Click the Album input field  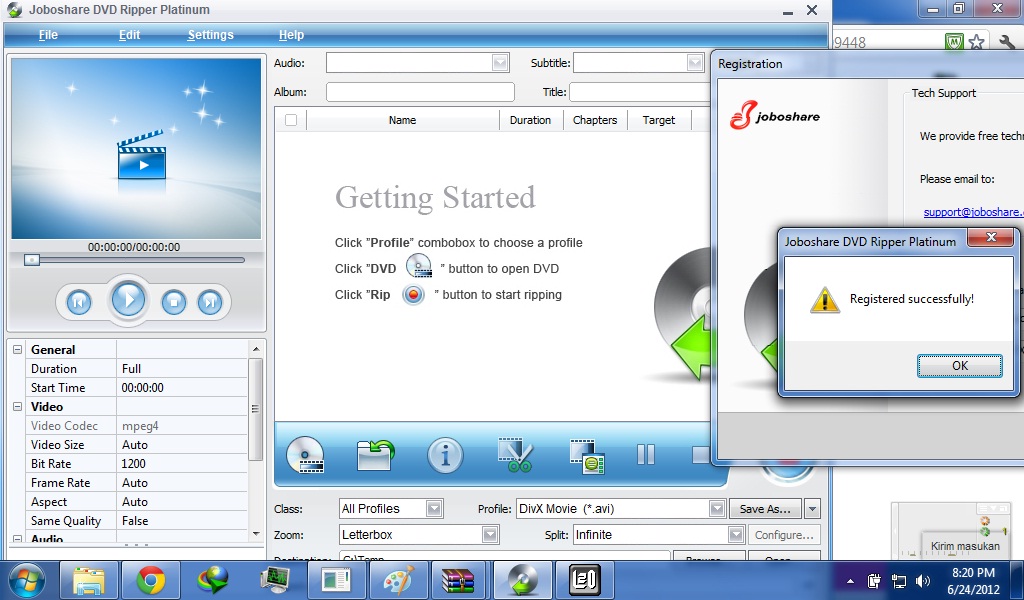(420, 92)
